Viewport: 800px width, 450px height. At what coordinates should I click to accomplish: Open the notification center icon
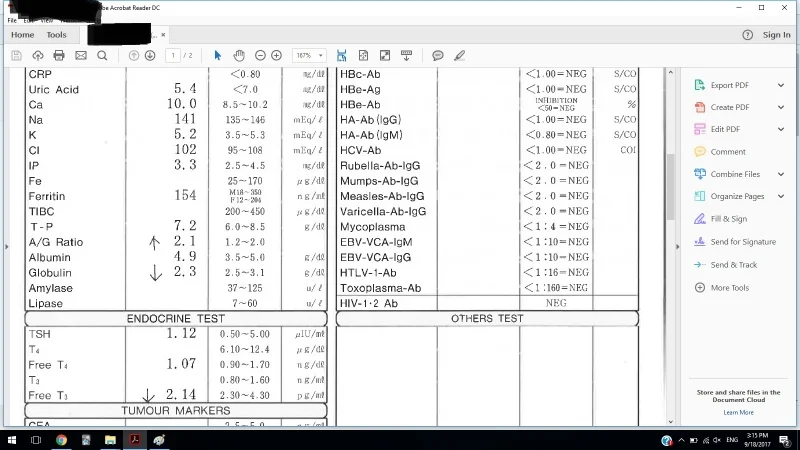point(785,440)
